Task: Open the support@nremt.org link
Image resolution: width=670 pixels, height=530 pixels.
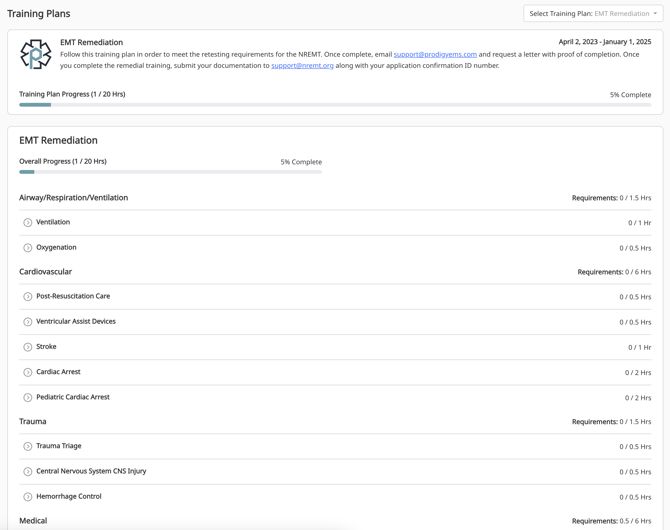Action: point(302,65)
